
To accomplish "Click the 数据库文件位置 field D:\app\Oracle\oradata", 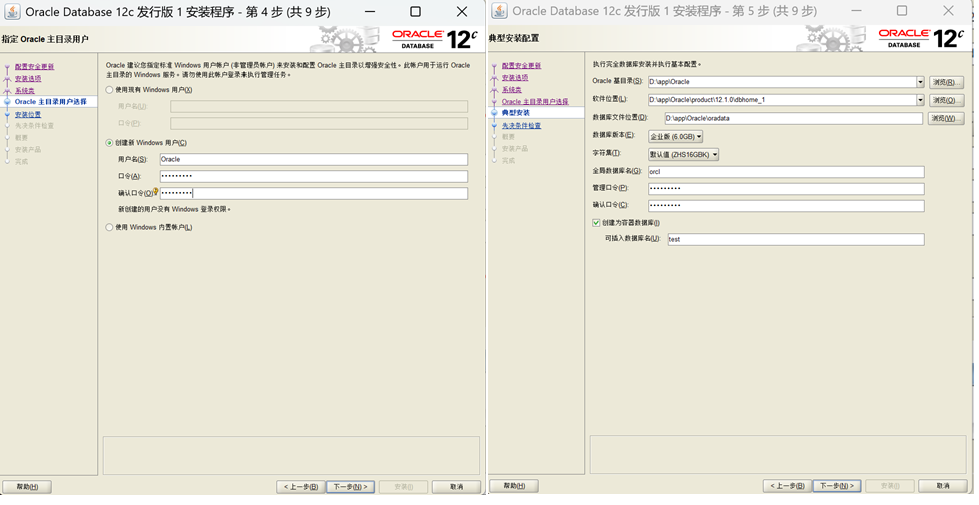I will (x=794, y=118).
